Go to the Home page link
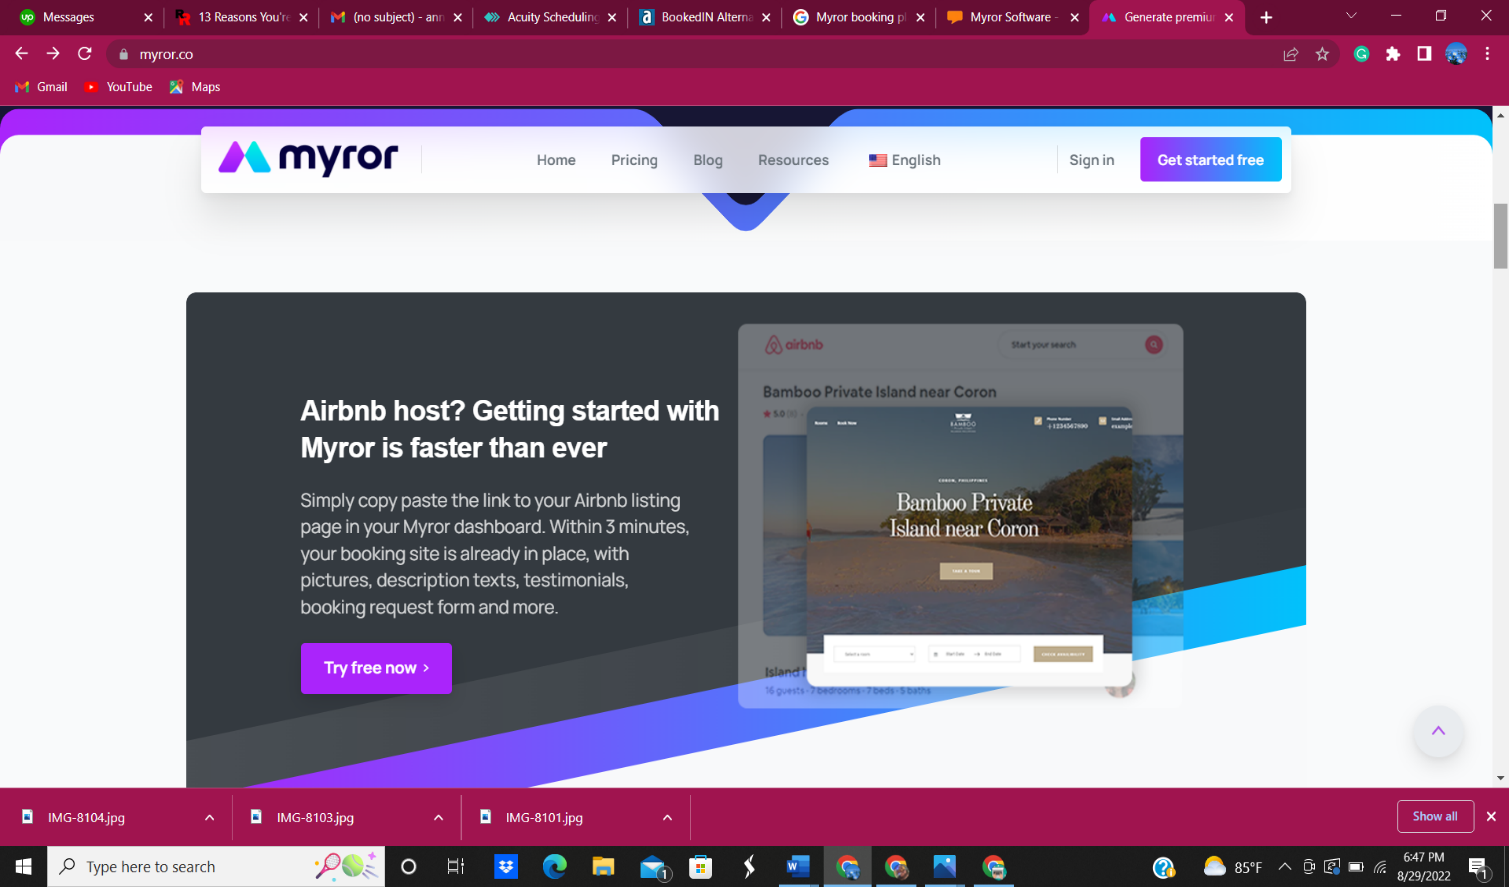Screen dimensions: 1509x887 (556, 160)
